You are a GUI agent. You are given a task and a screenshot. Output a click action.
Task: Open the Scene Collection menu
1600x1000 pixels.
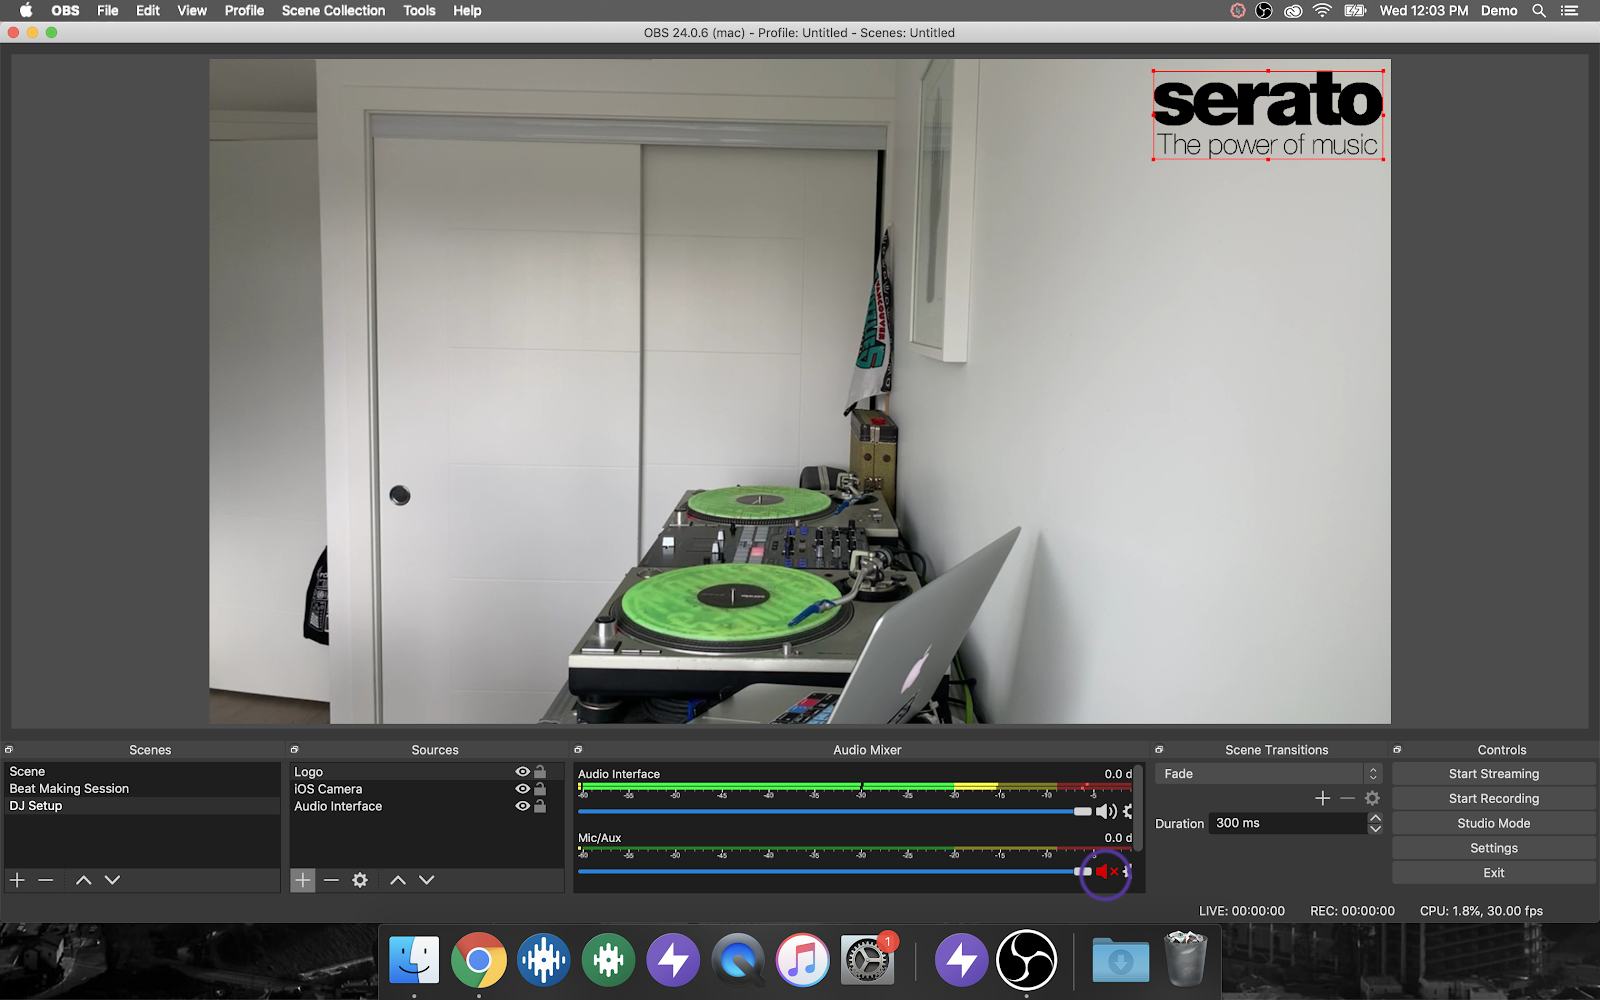pos(333,11)
